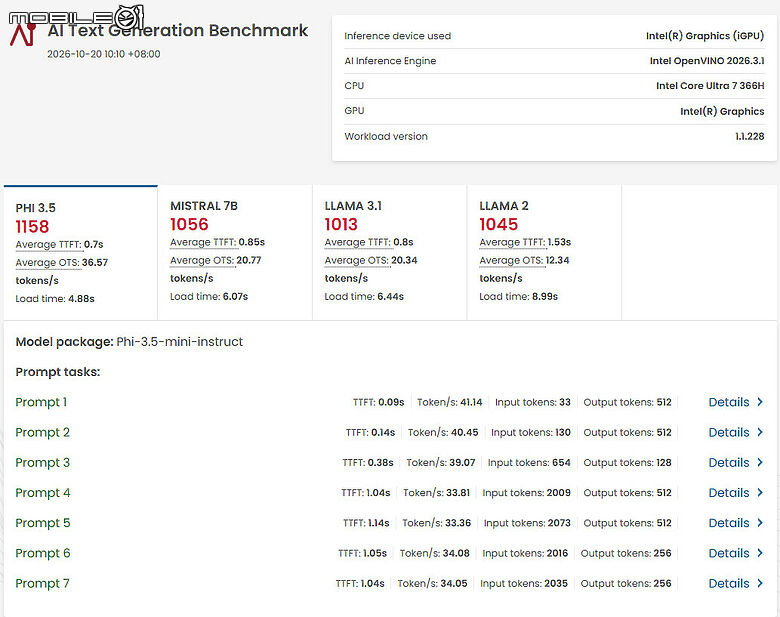
Task: Click Average TTFT label under LLAMA 2
Action: (512, 242)
